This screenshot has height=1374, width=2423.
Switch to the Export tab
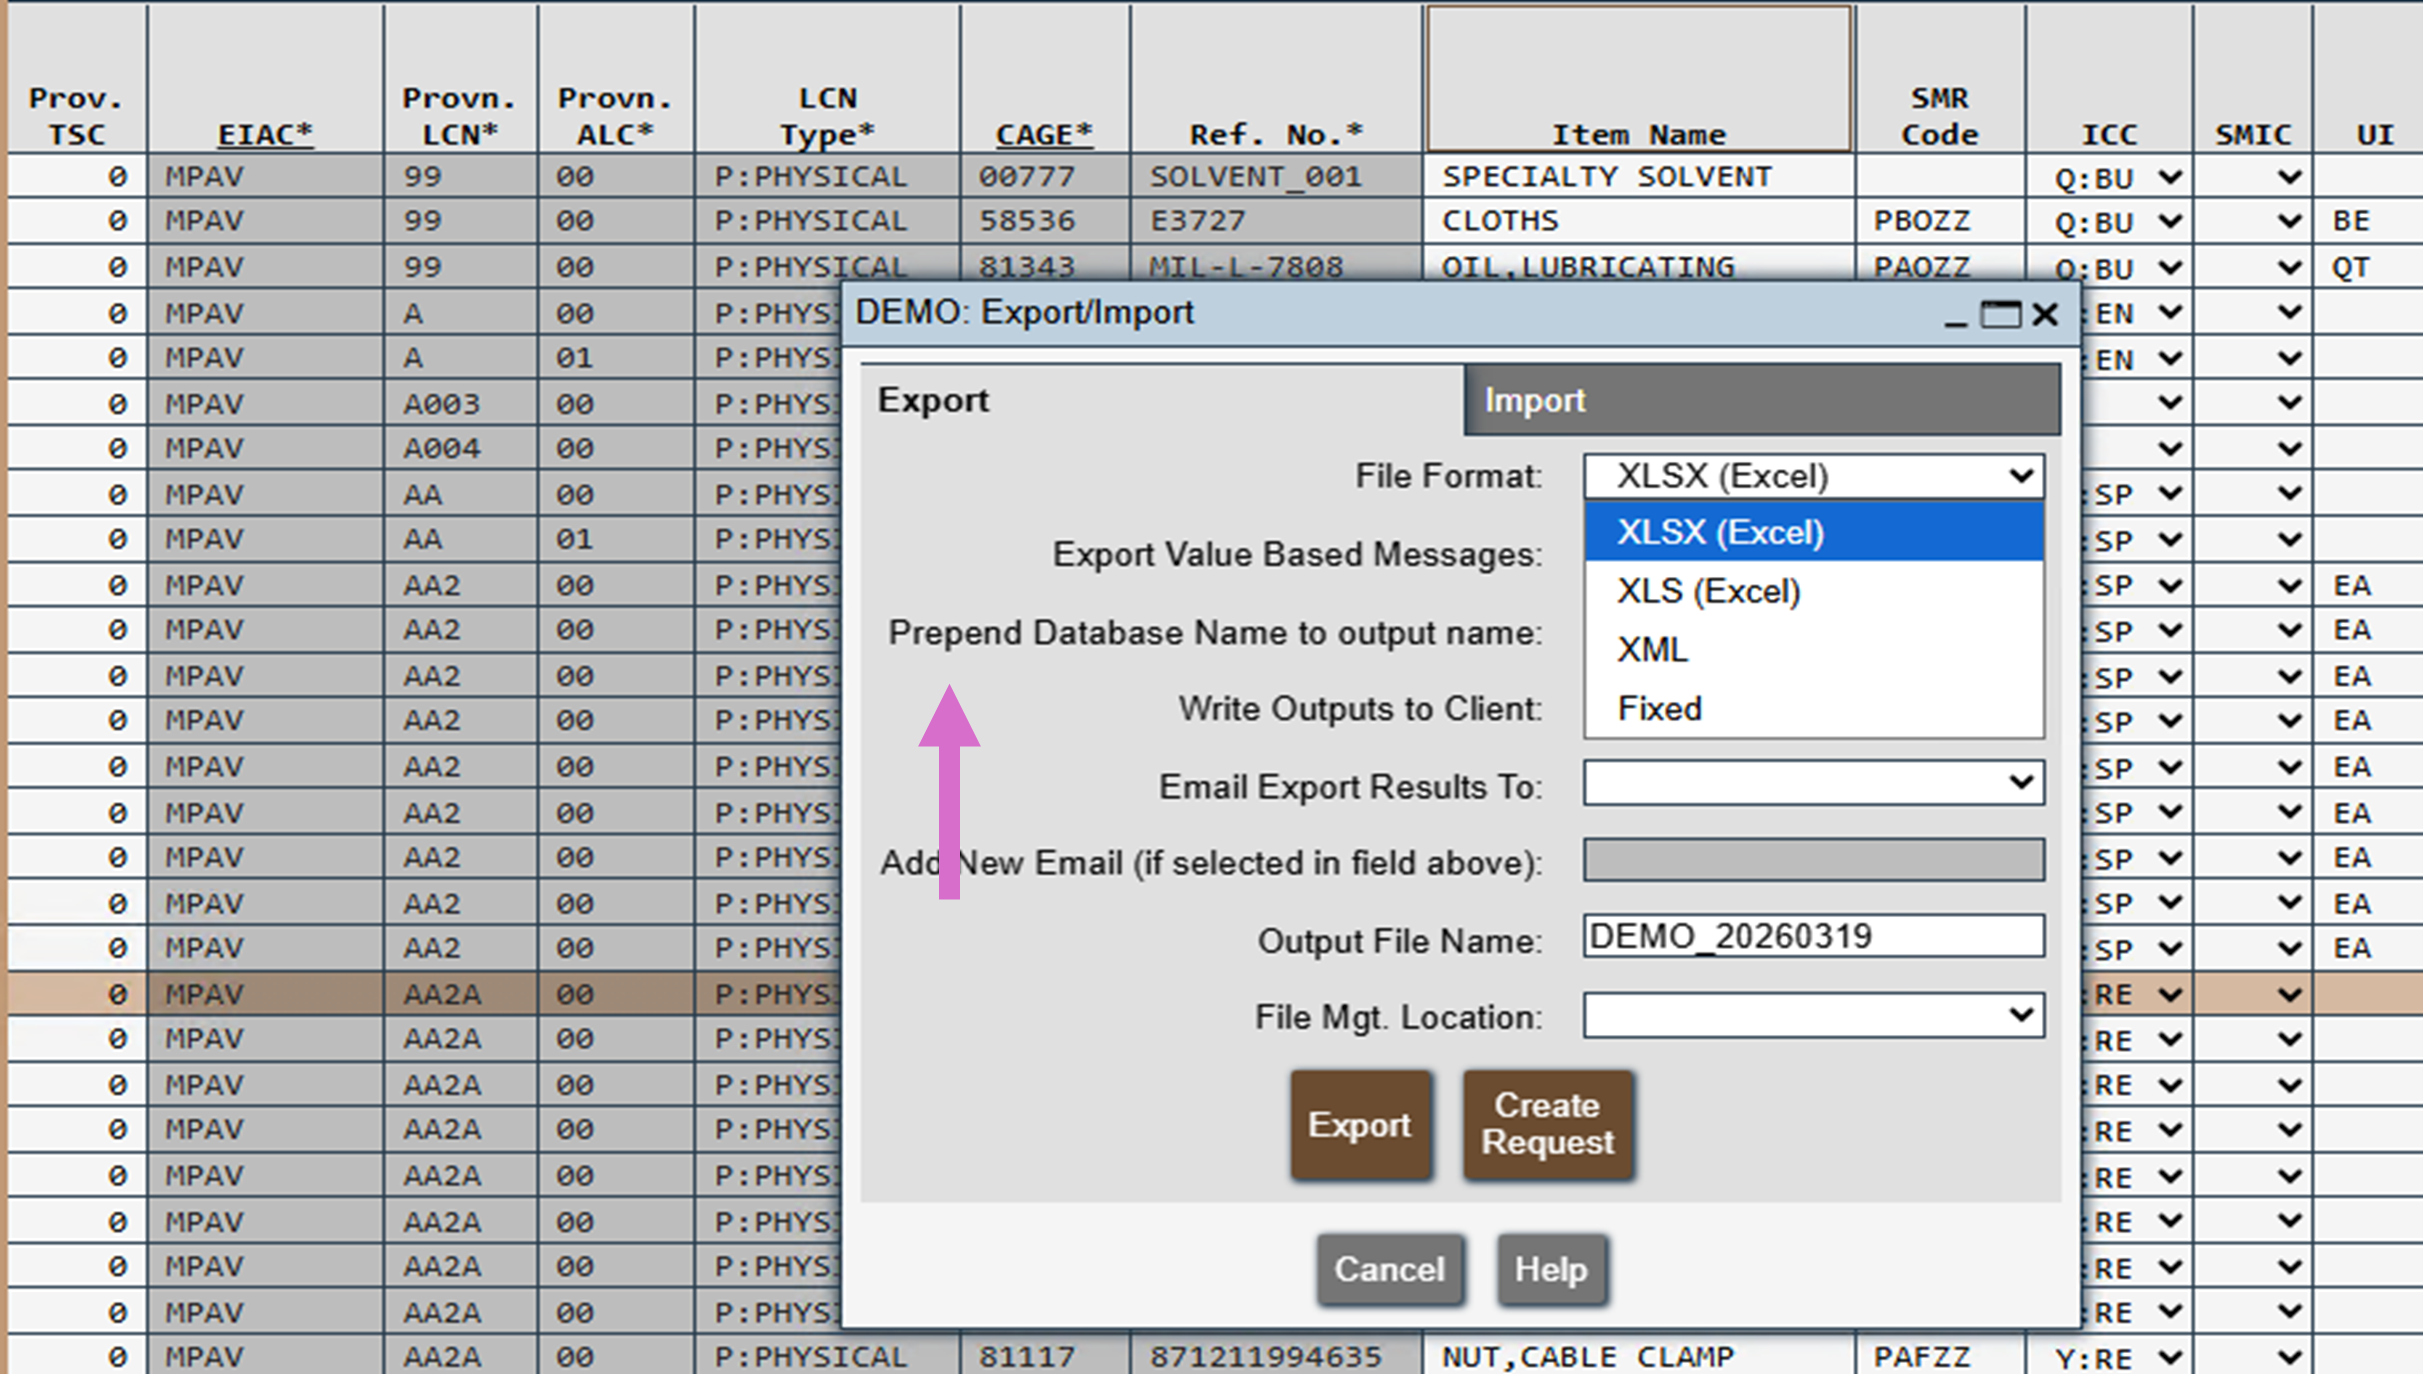pyautogui.click(x=932, y=400)
